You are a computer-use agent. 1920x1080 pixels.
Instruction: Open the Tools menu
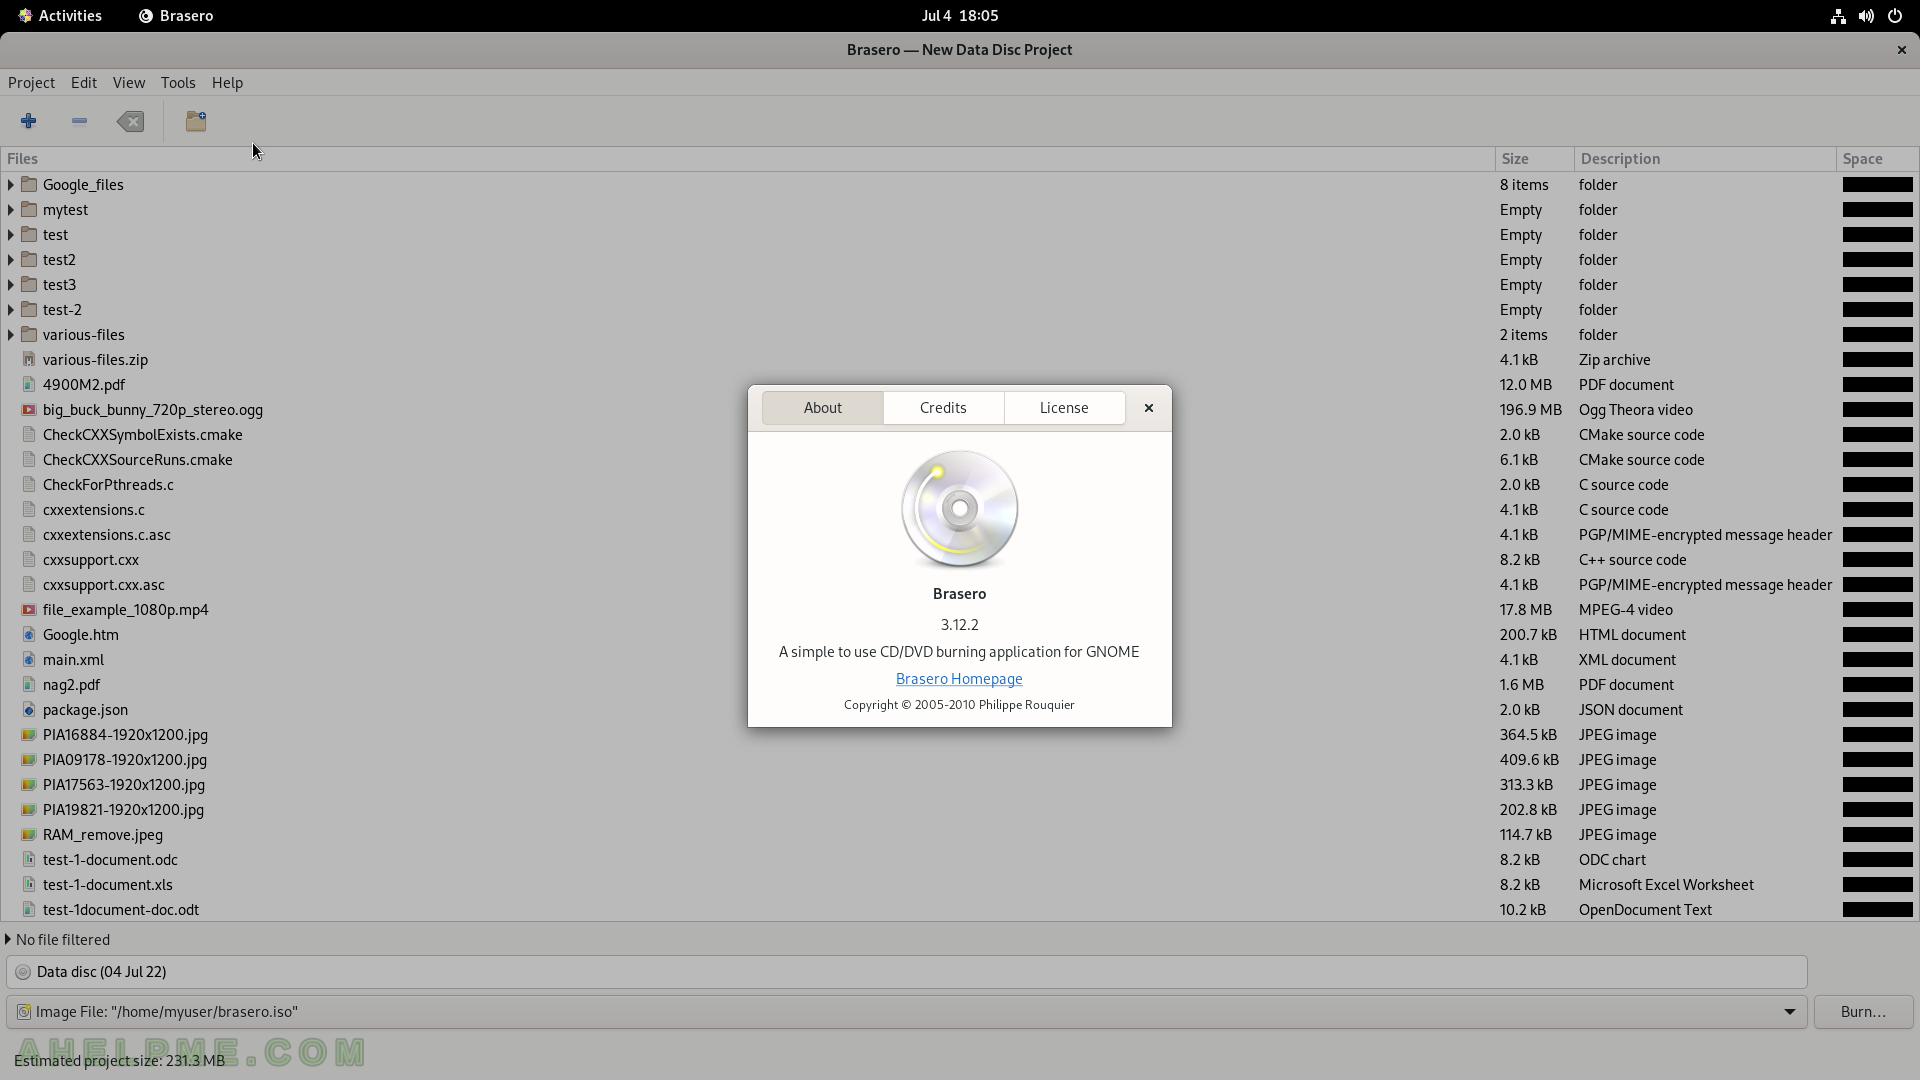(178, 82)
